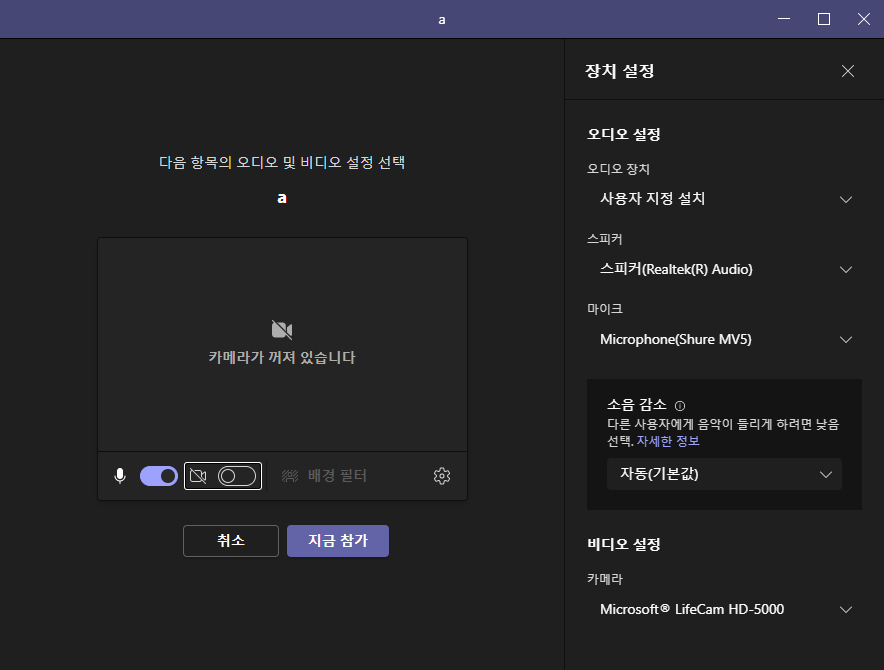Click the 소음 감소 info icon
Screen dimensions: 884x670
pos(680,405)
